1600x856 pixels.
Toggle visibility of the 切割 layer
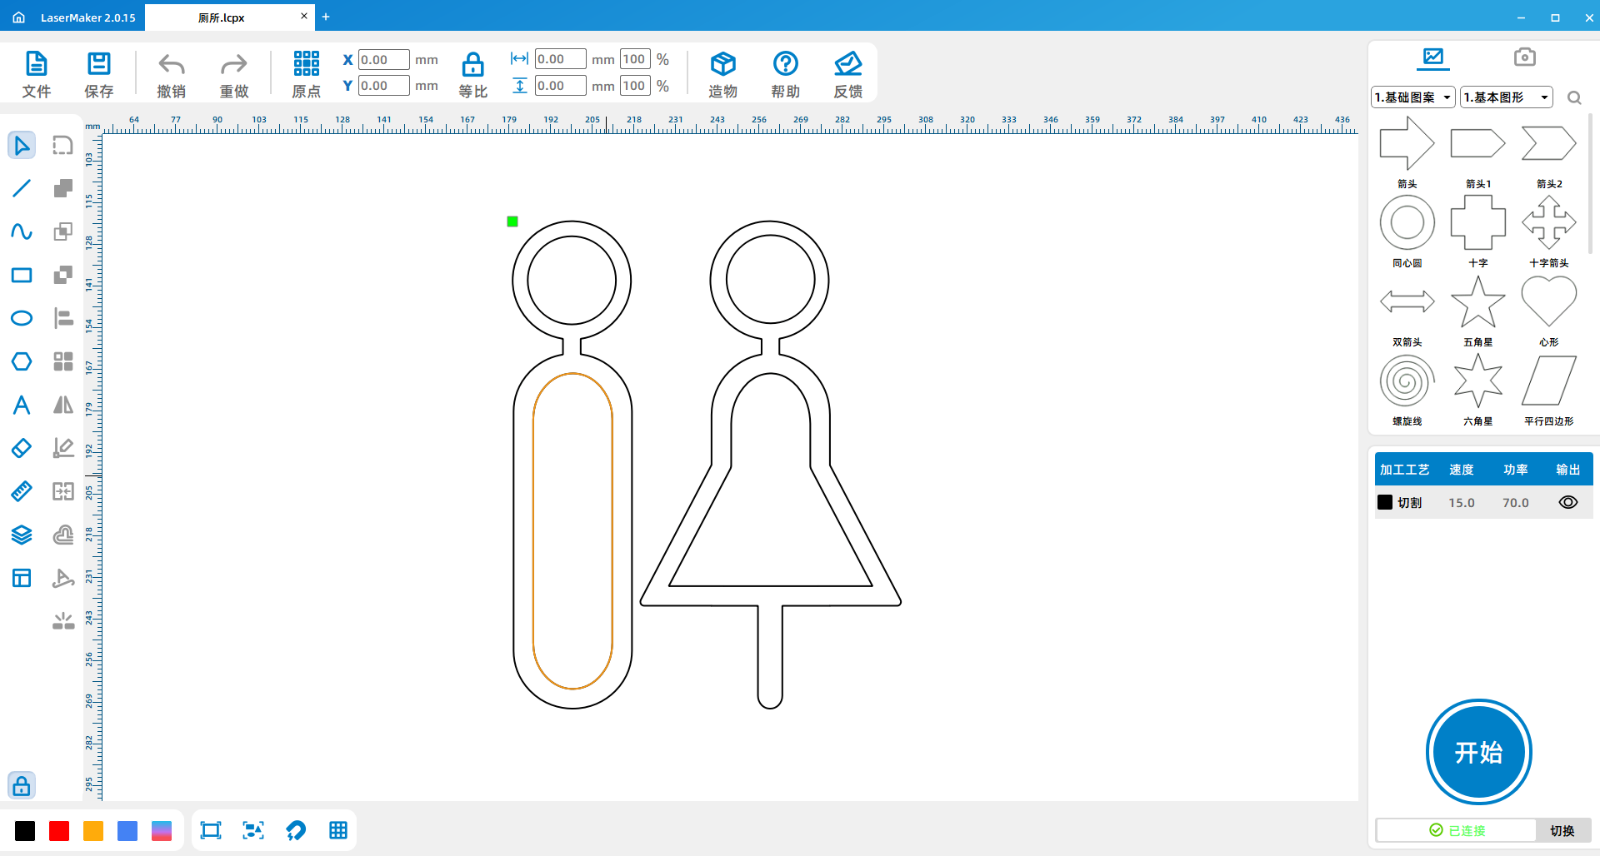pos(1568,503)
